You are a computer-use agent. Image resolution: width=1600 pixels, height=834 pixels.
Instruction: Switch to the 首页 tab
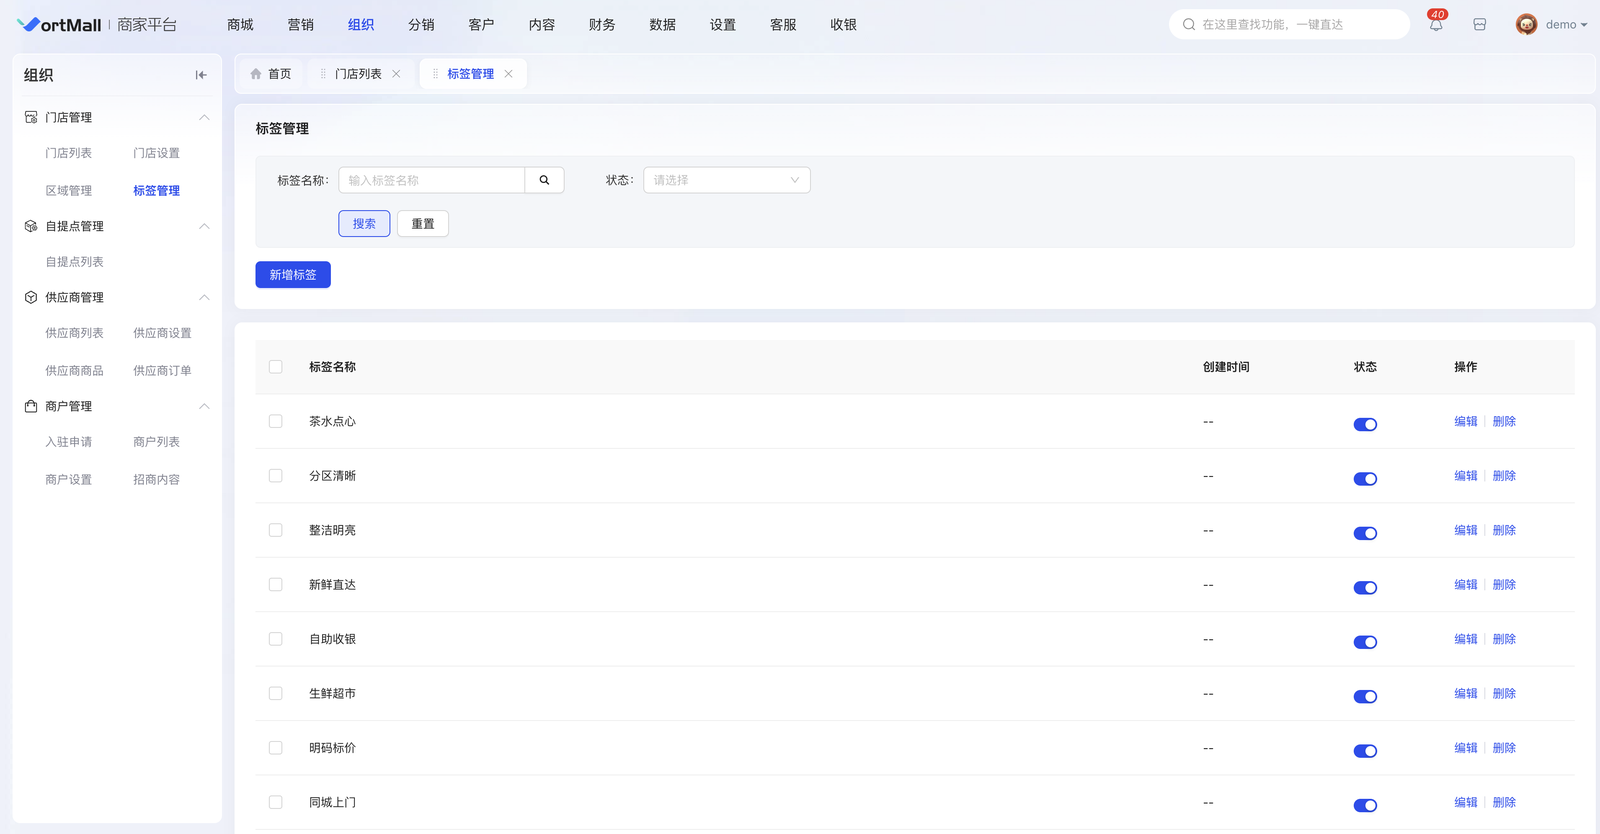270,74
